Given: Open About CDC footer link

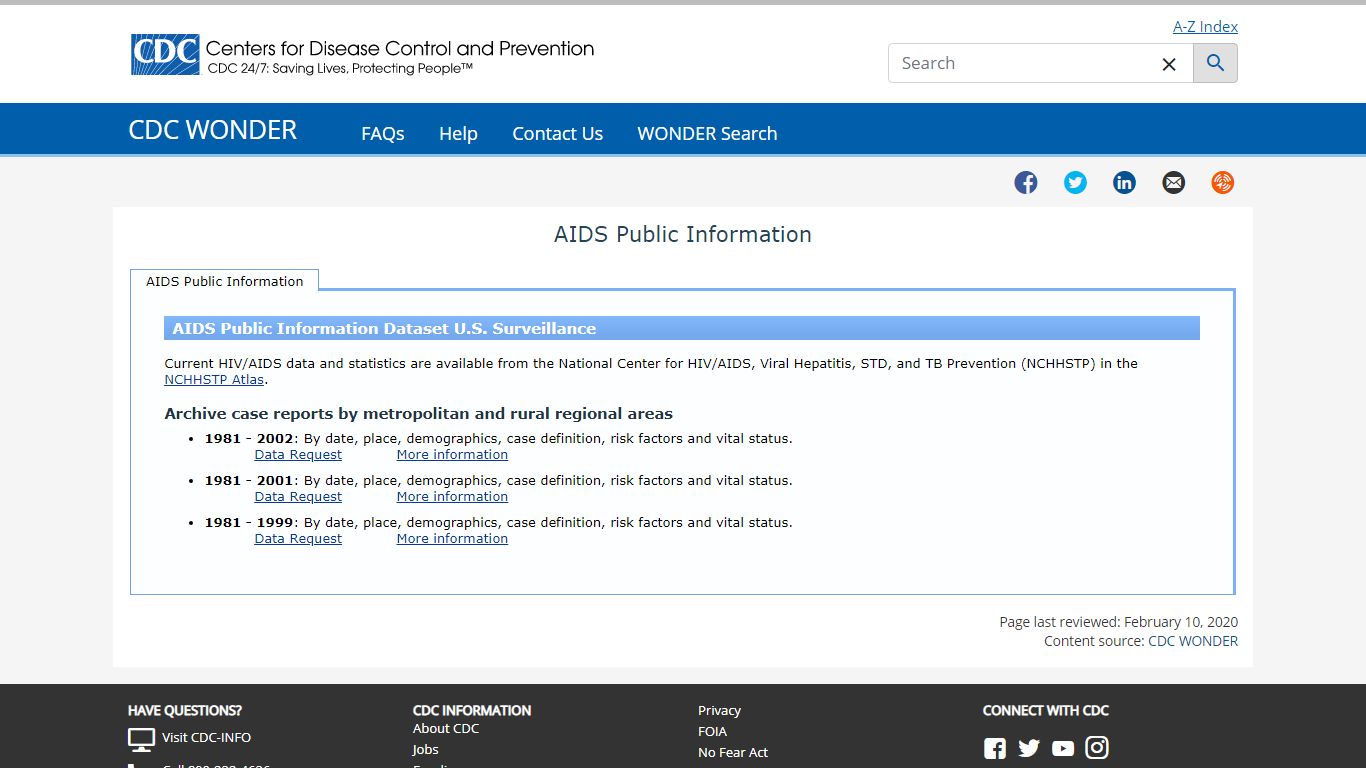Looking at the screenshot, I should [x=446, y=729].
